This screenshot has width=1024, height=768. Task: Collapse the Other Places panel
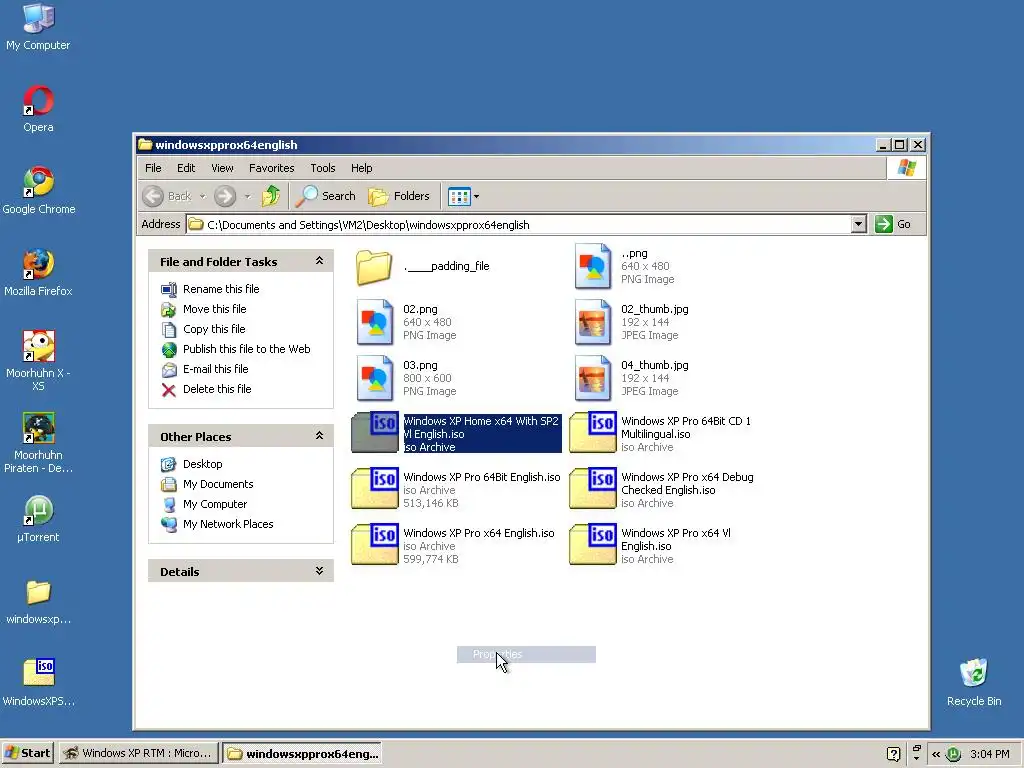click(x=319, y=436)
